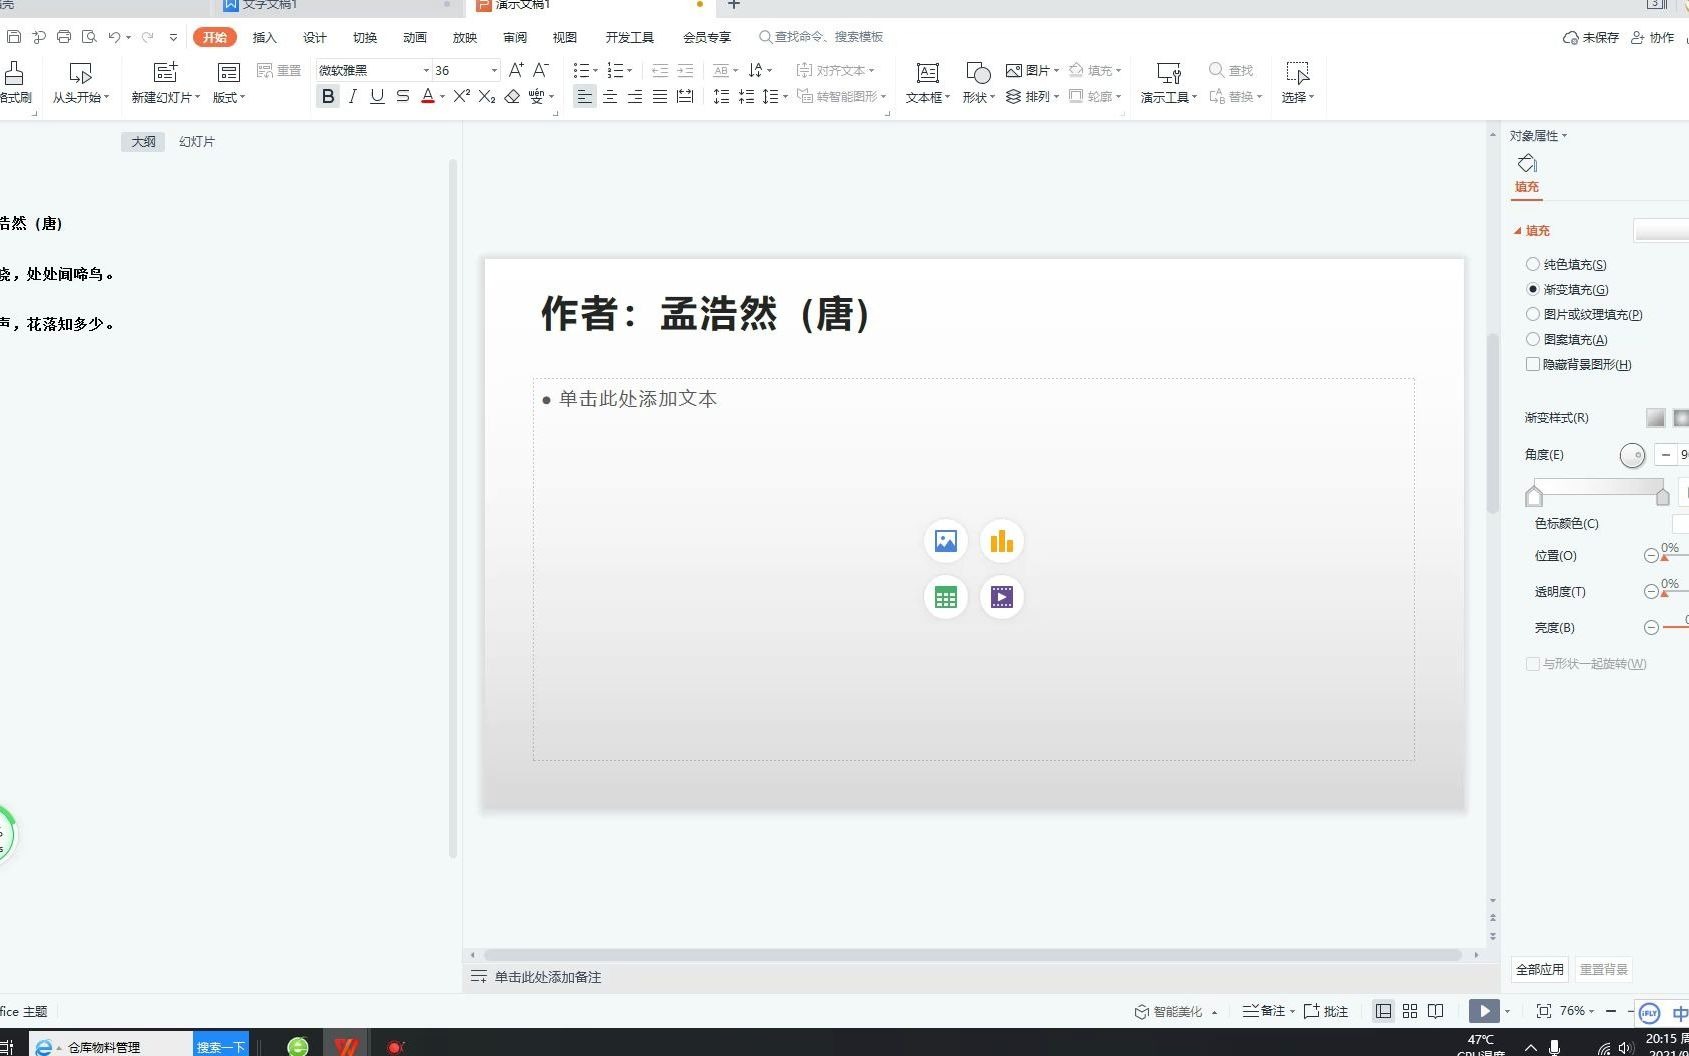This screenshot has width=1689, height=1056.
Task: Click WPS icon in Windows taskbar
Action: click(346, 1046)
